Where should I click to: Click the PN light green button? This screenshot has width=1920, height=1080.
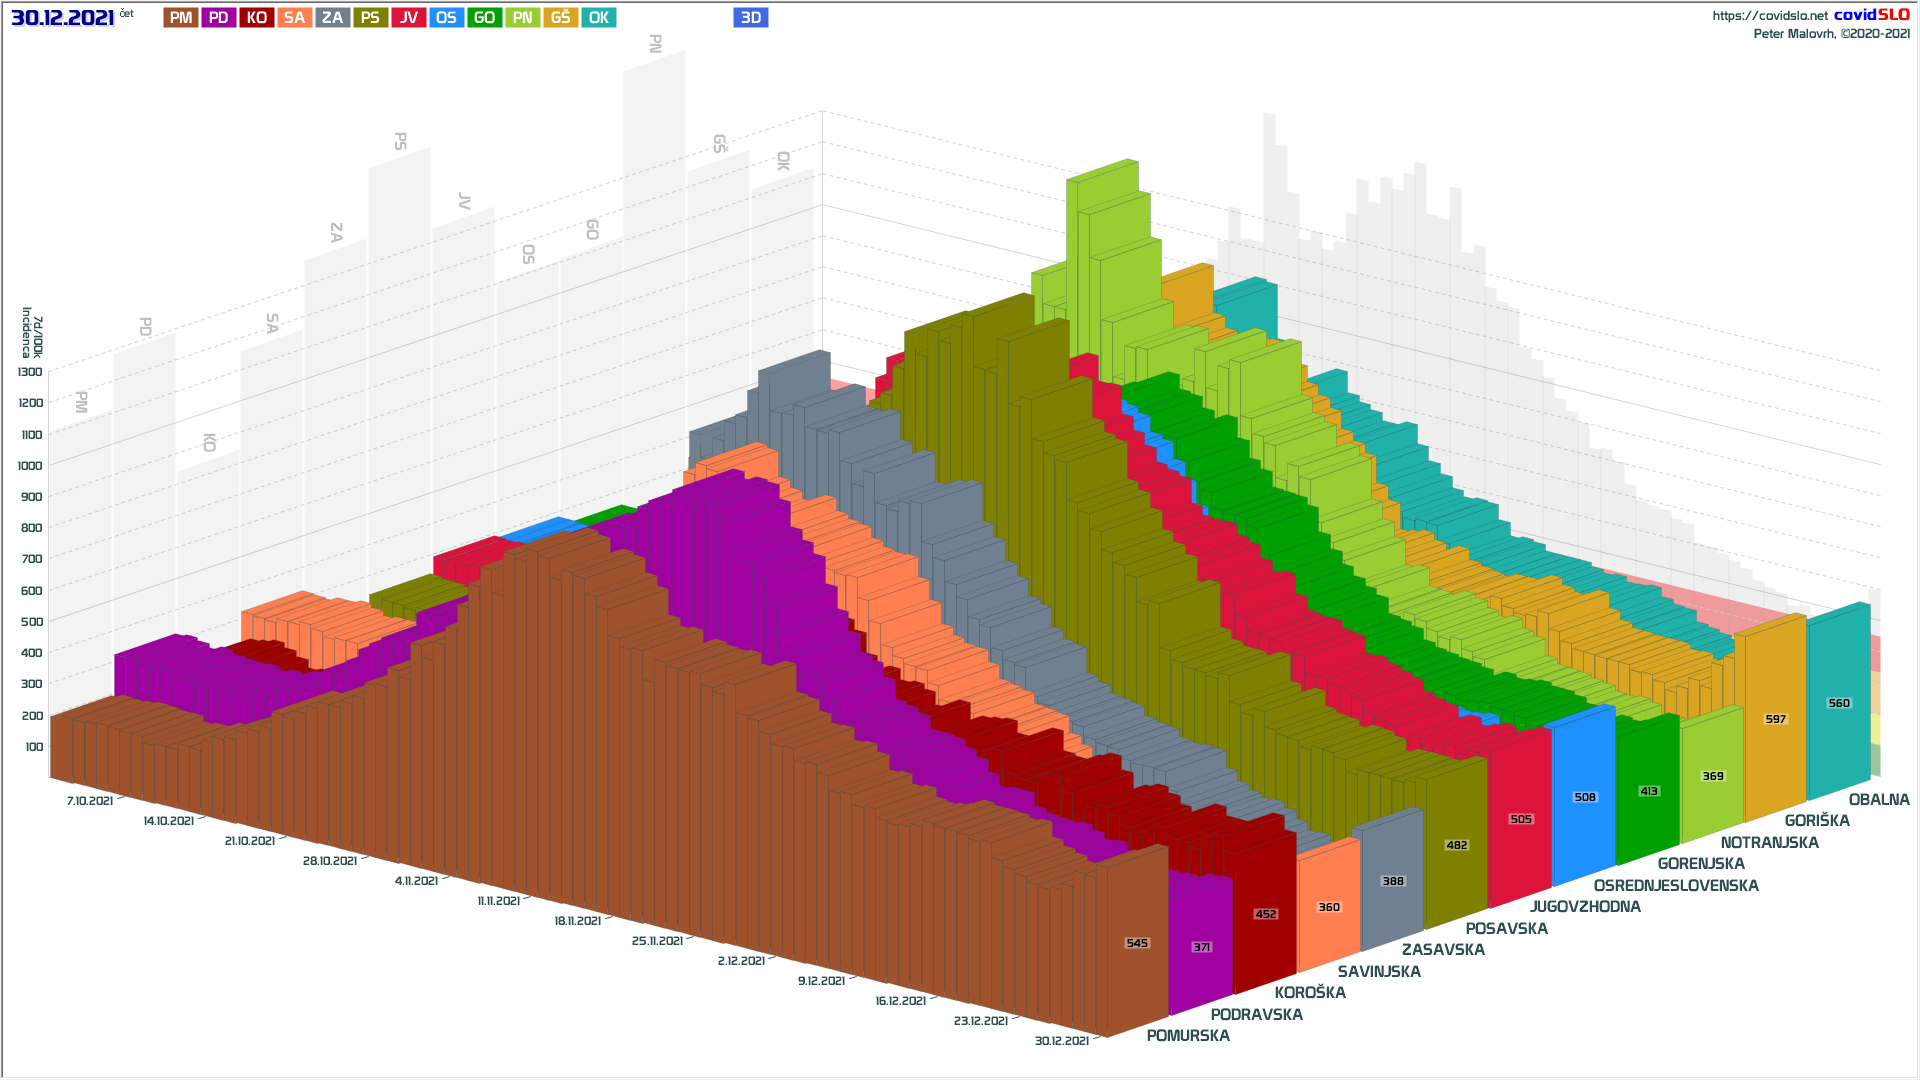[x=523, y=18]
